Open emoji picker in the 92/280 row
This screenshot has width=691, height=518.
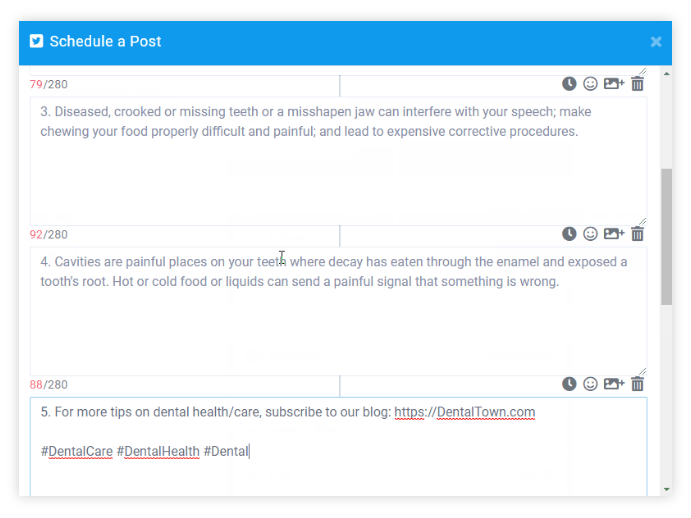coord(590,234)
